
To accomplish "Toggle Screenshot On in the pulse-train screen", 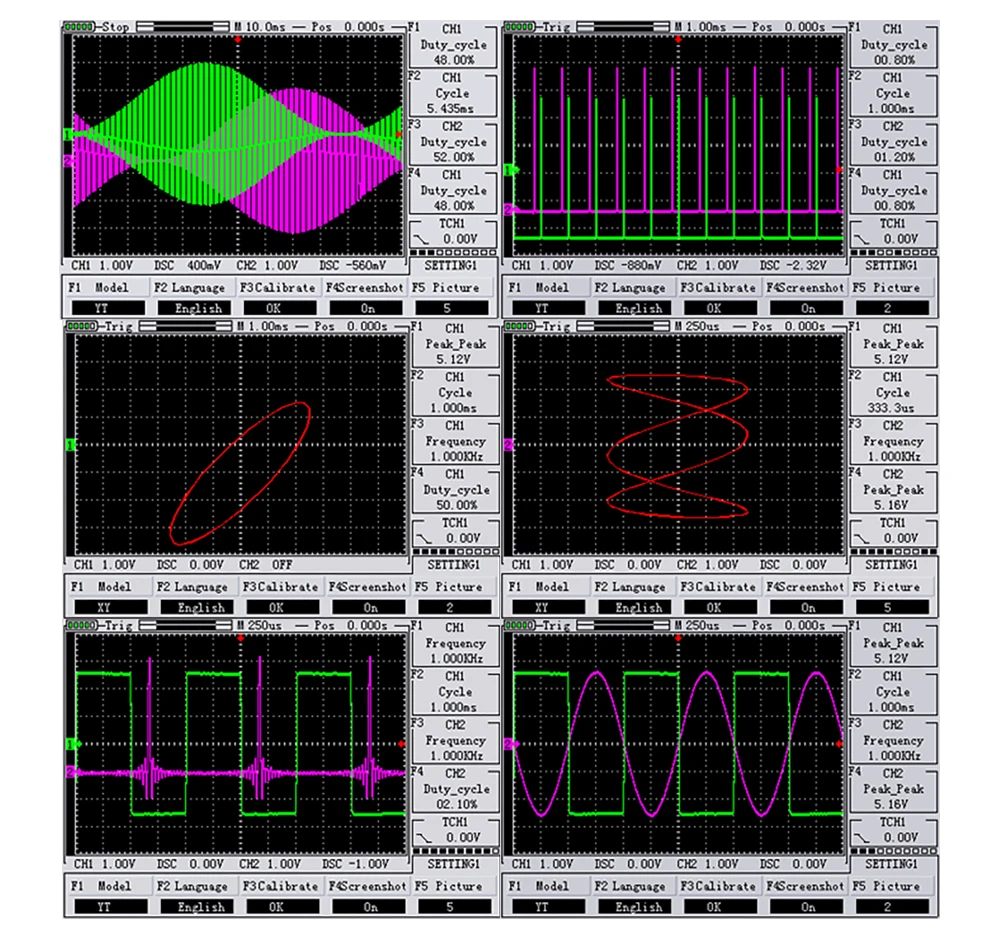I will [x=807, y=309].
